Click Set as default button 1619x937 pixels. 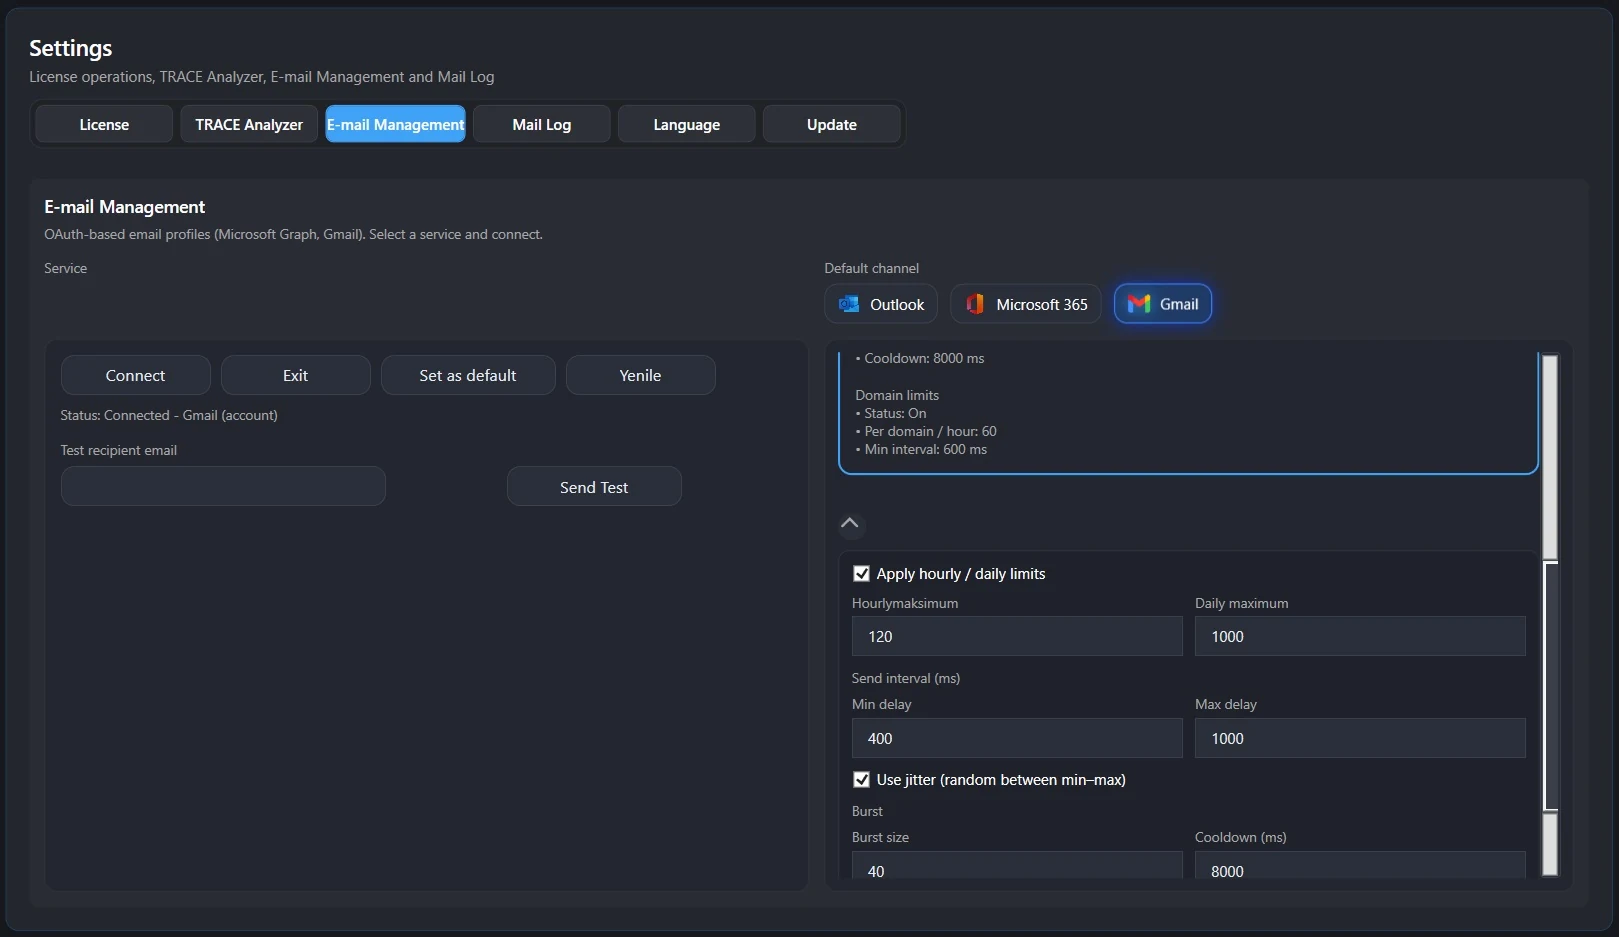click(x=467, y=376)
